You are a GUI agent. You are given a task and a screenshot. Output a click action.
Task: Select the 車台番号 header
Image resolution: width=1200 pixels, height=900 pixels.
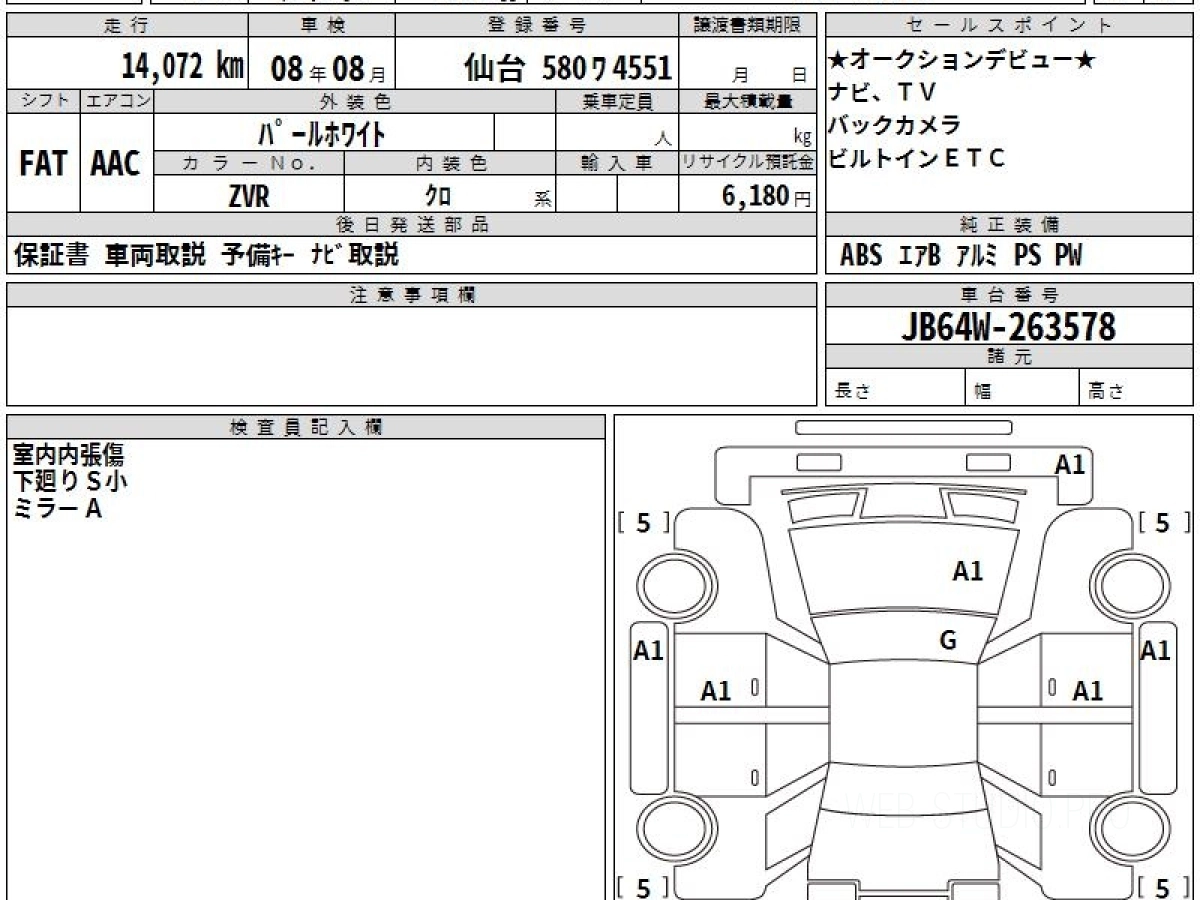[x=1009, y=294]
